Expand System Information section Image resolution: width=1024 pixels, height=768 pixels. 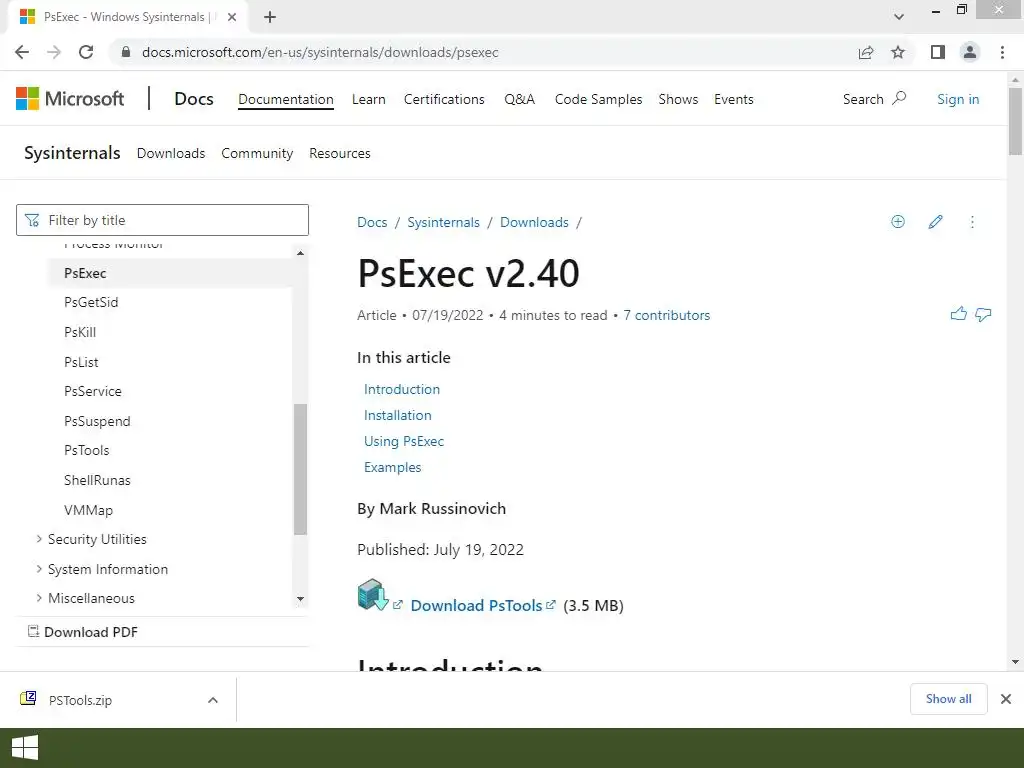point(39,569)
